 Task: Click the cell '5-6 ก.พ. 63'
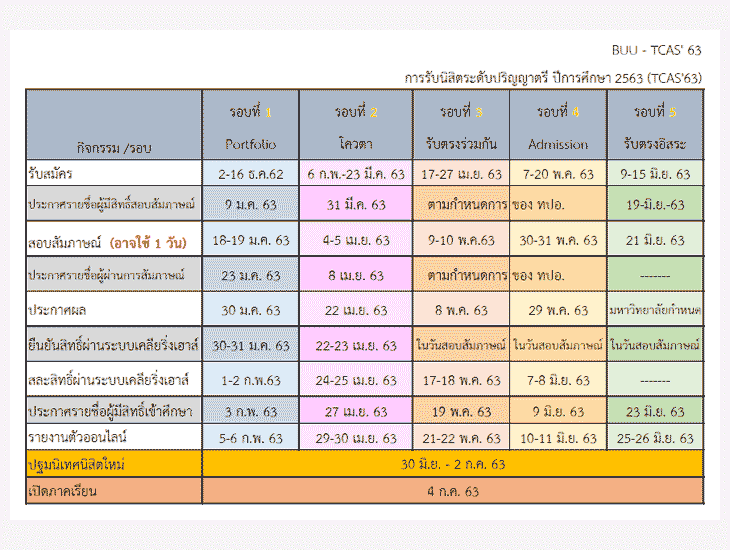[251, 437]
